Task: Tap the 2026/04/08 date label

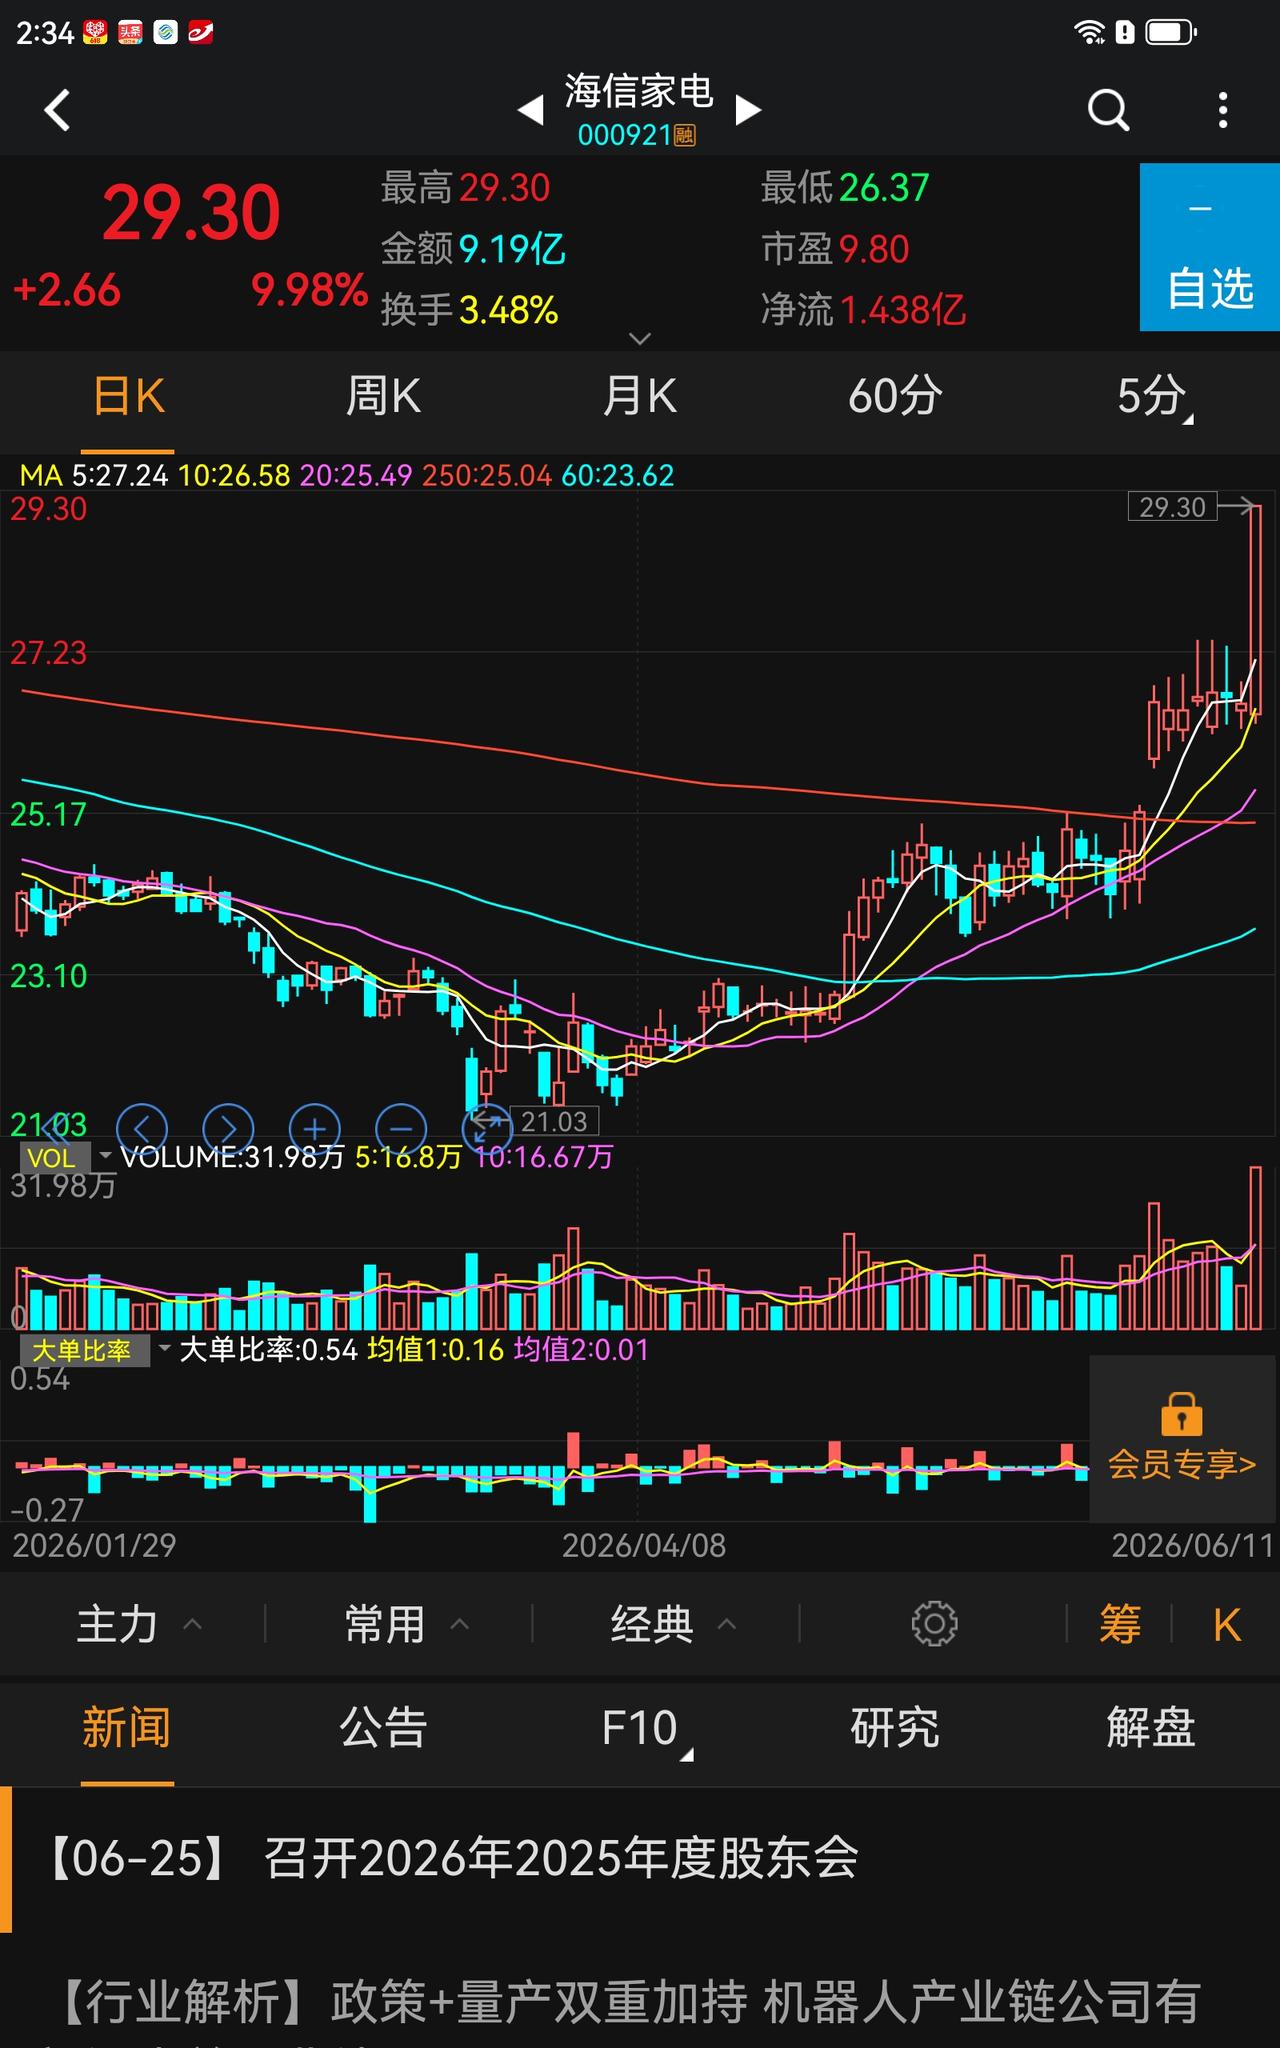Action: [644, 1545]
